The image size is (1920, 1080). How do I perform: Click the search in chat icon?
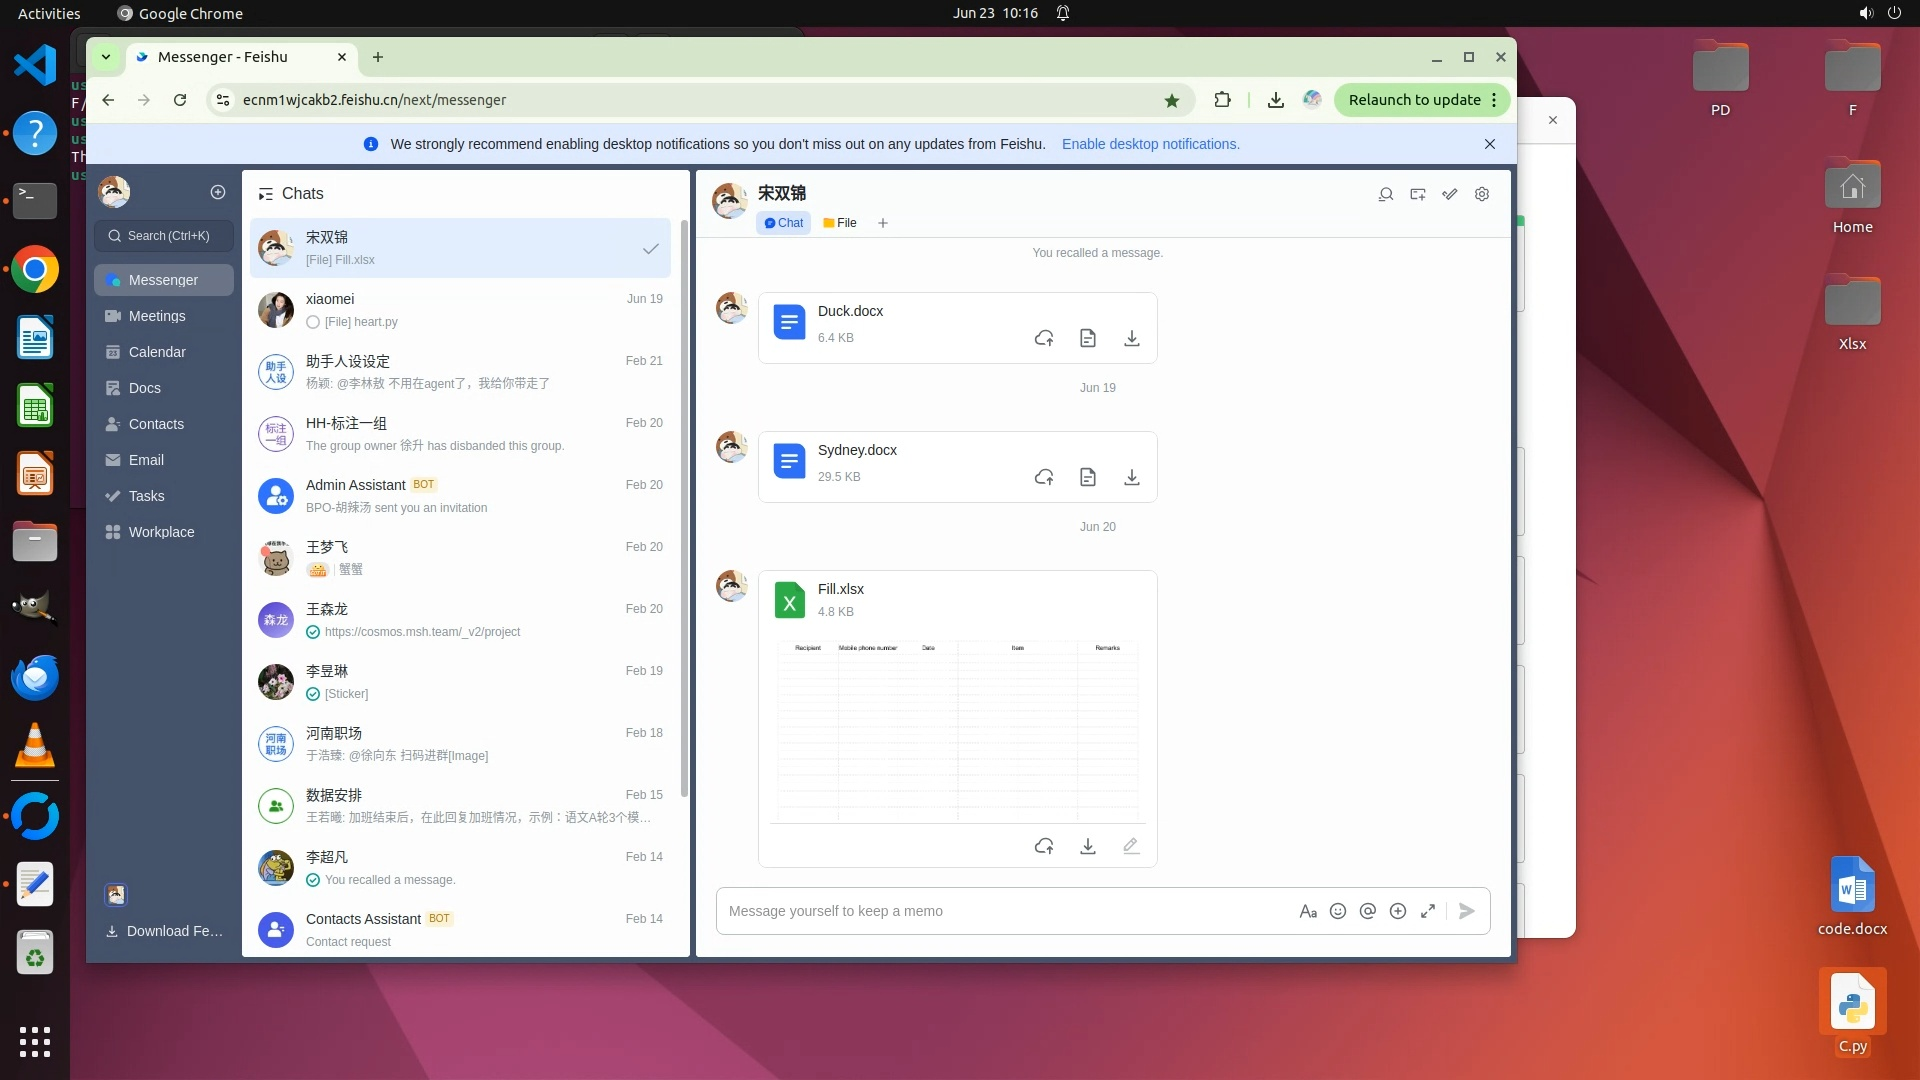tap(1386, 194)
